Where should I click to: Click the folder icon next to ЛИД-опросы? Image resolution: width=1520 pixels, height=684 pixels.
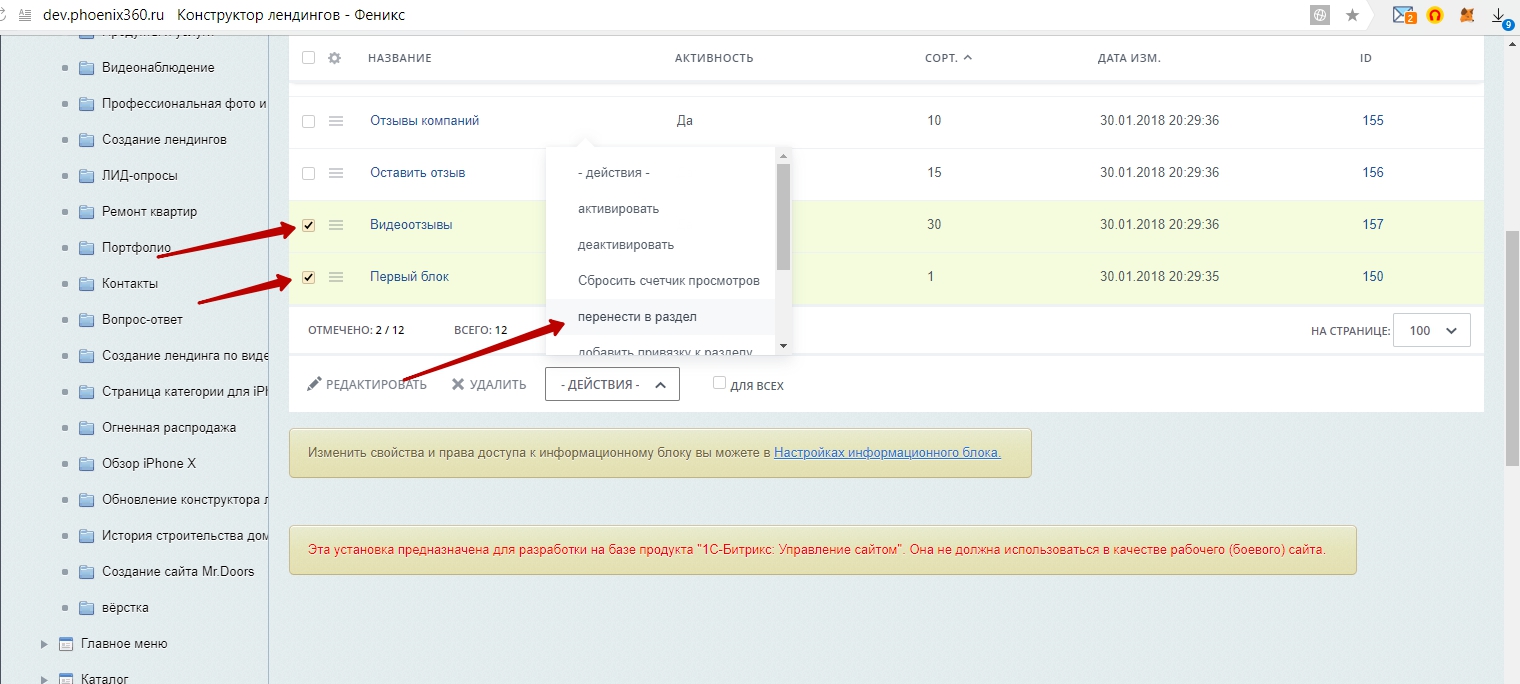click(x=86, y=176)
